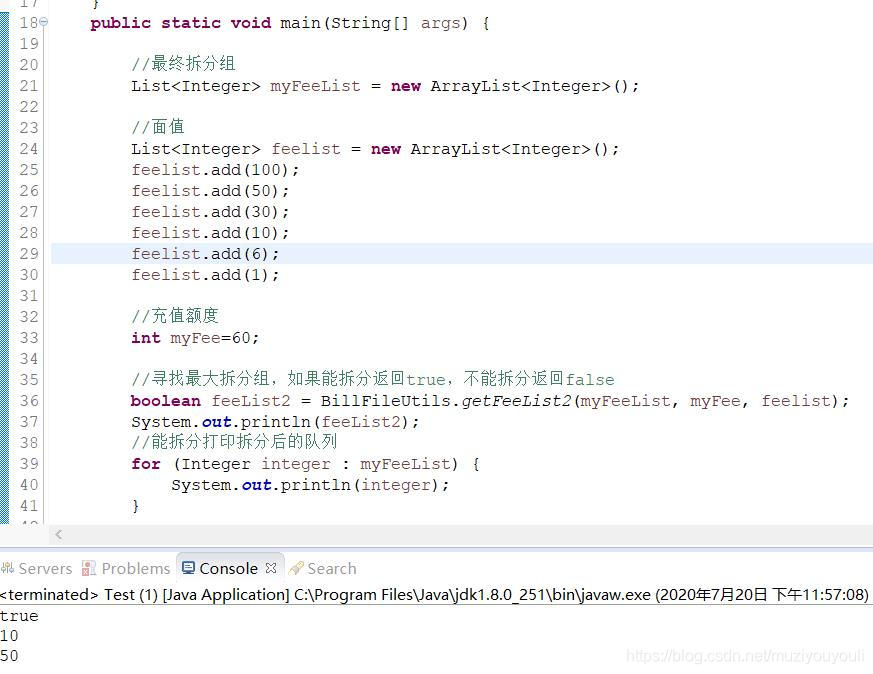The width and height of the screenshot is (873, 674).
Task: Click the //能拆分打印拆分后的队列 comment
Action: coord(234,442)
